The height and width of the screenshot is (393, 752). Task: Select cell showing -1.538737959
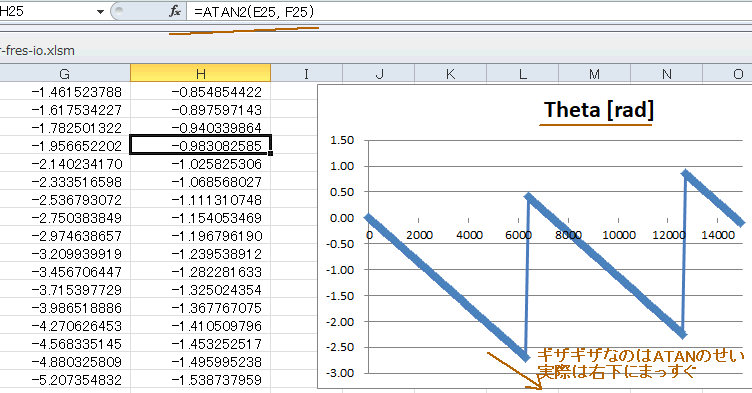[200, 380]
